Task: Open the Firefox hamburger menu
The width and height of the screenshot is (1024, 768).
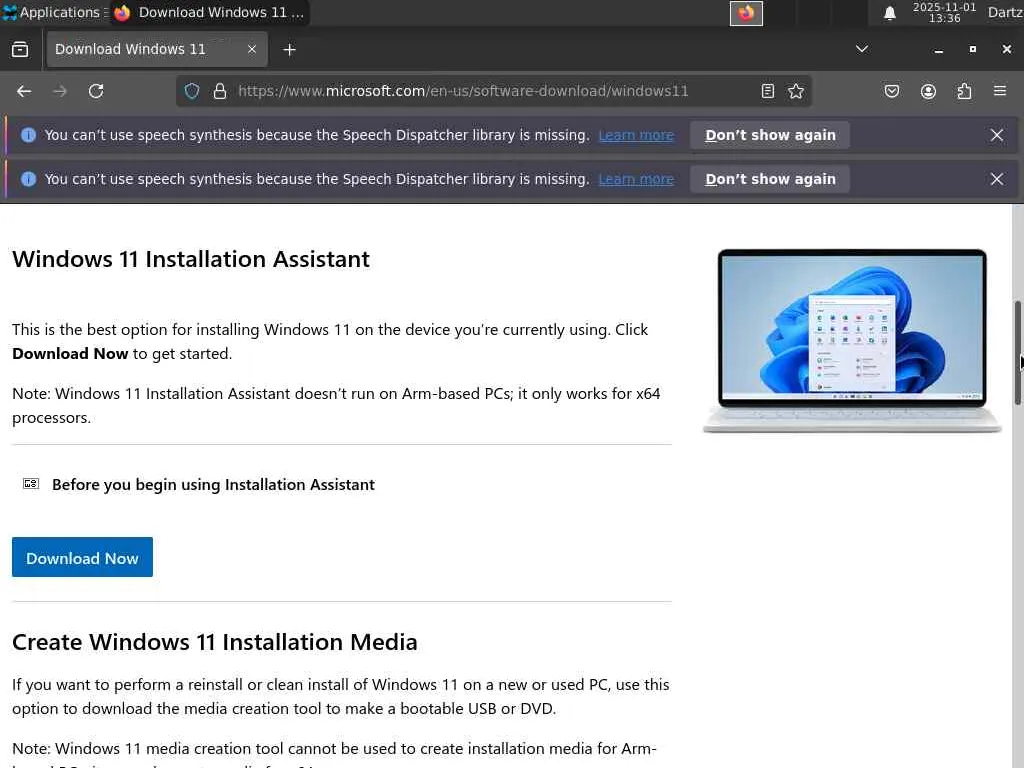Action: tap(1000, 91)
